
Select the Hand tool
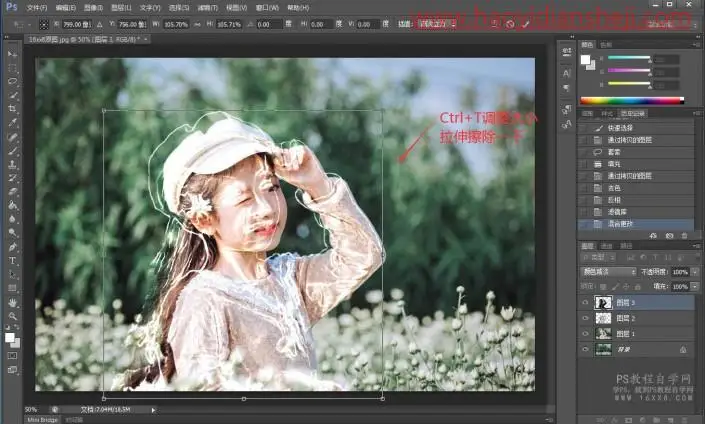click(12, 302)
